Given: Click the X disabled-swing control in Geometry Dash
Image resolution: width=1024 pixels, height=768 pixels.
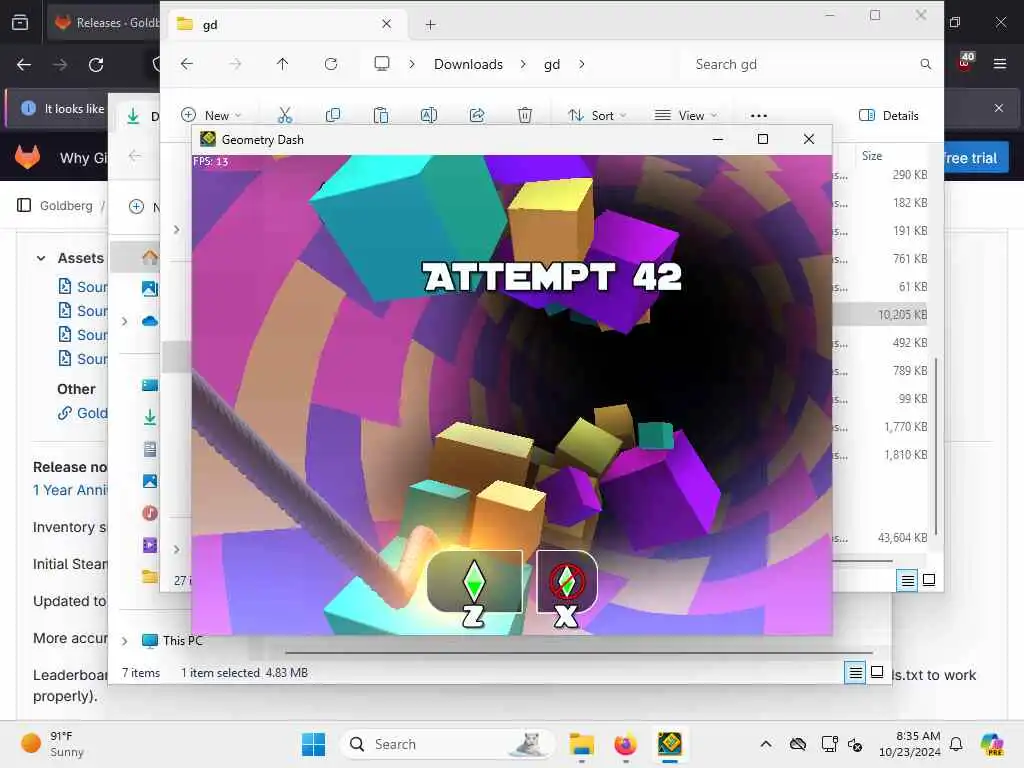Looking at the screenshot, I should pyautogui.click(x=566, y=582).
